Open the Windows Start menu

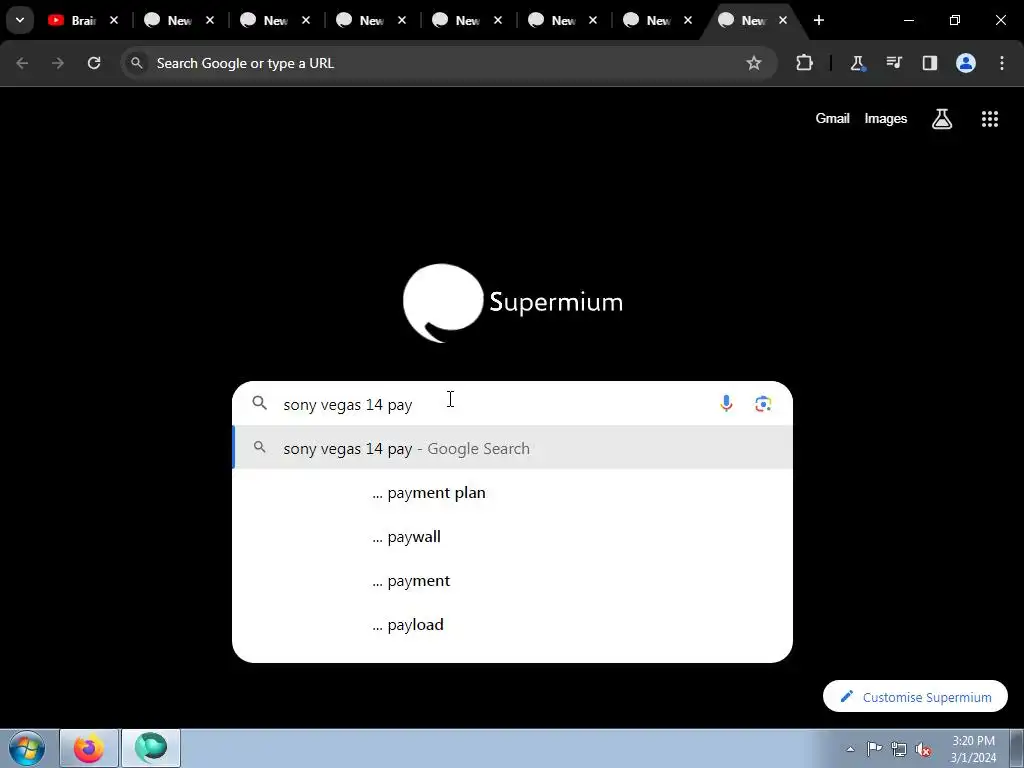coord(27,748)
